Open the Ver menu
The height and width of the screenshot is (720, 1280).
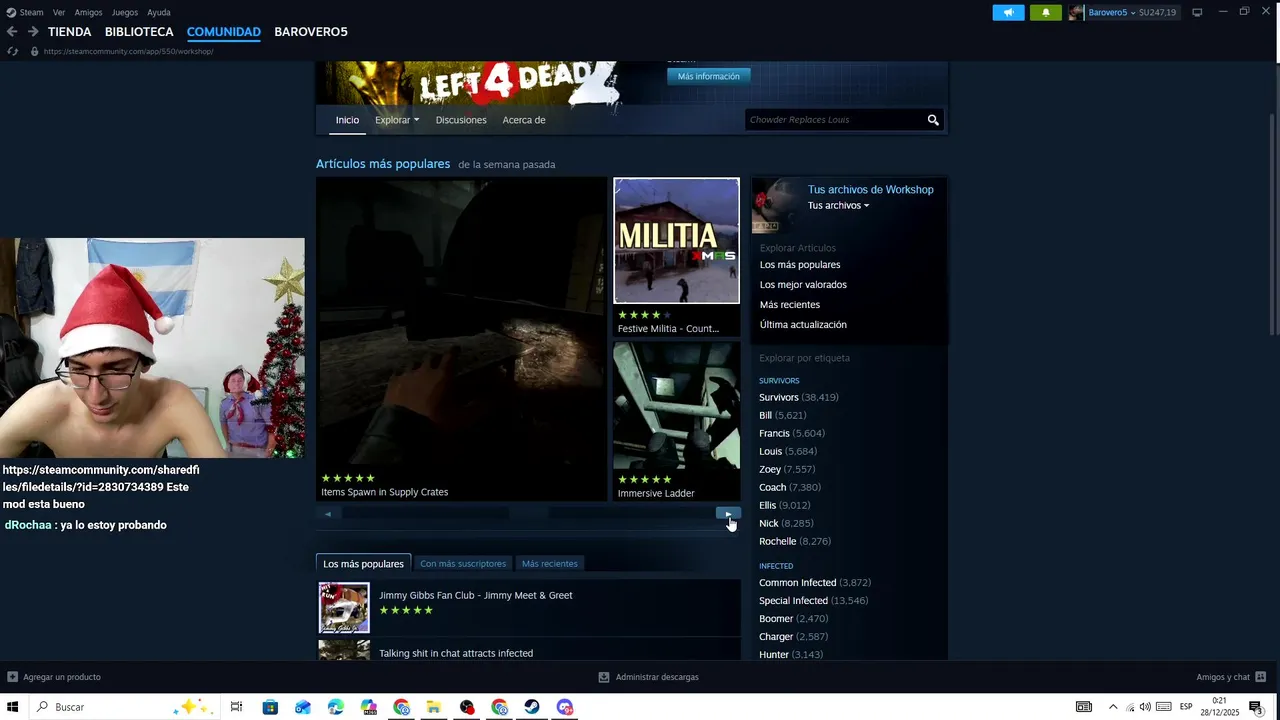(59, 12)
